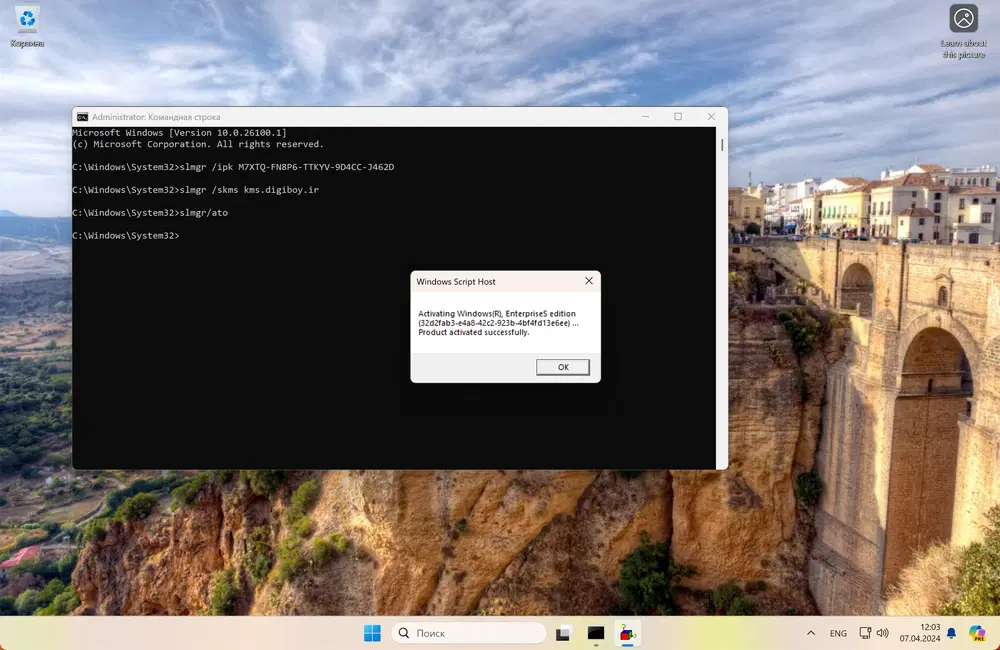Minimize the Command Prompt window

[x=645, y=117]
